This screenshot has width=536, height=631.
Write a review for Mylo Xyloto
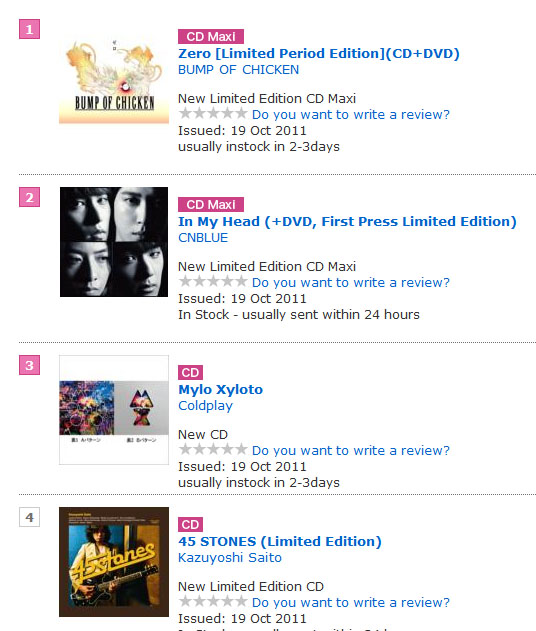[350, 450]
